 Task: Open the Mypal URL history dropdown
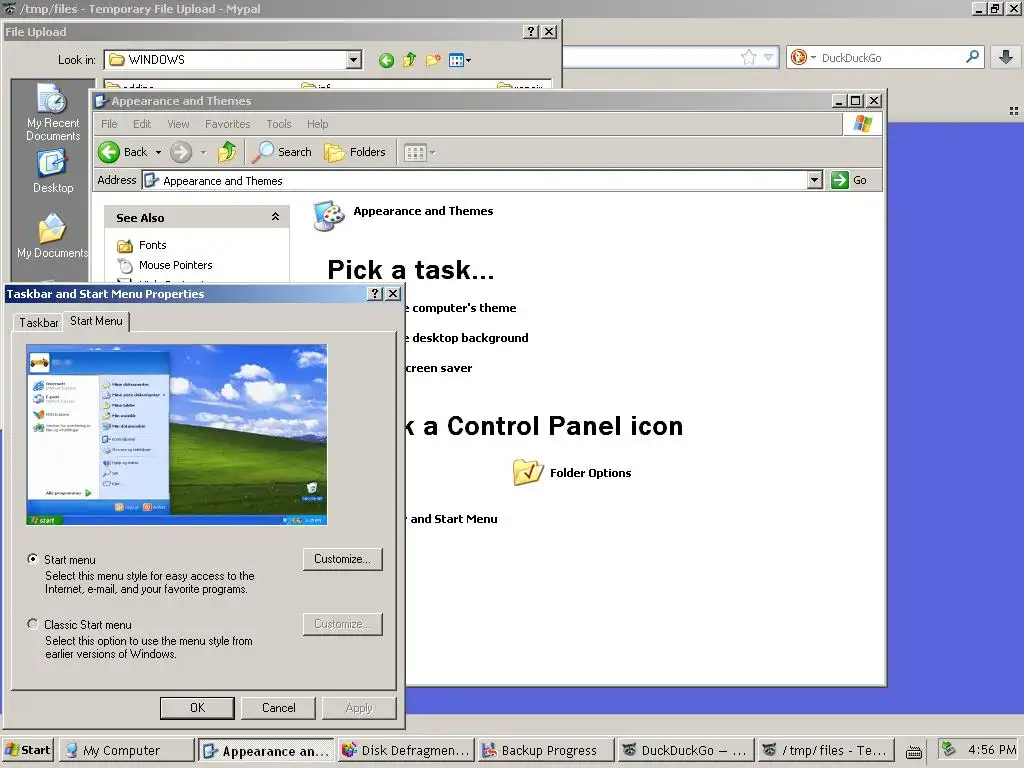(769, 57)
